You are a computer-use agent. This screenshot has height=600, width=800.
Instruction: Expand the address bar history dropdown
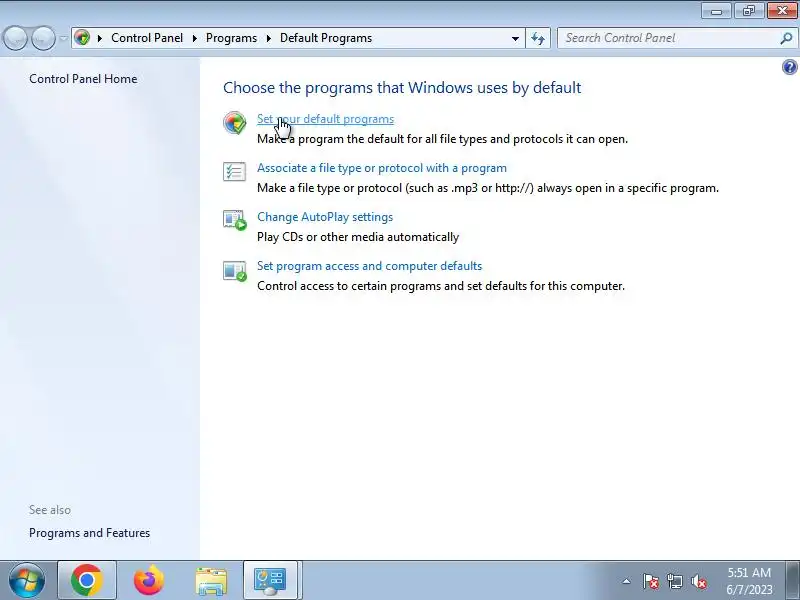(x=515, y=38)
